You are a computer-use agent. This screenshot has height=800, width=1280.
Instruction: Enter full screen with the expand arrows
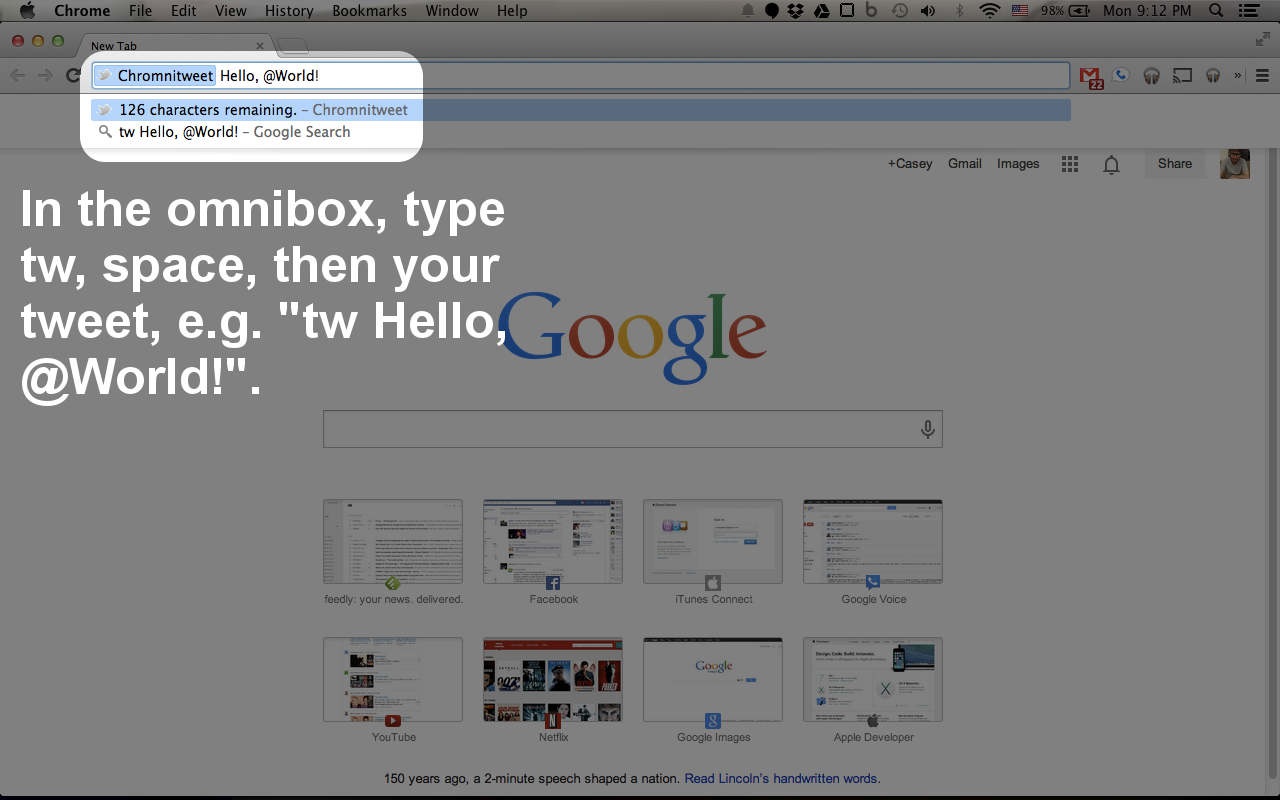pyautogui.click(x=1263, y=39)
